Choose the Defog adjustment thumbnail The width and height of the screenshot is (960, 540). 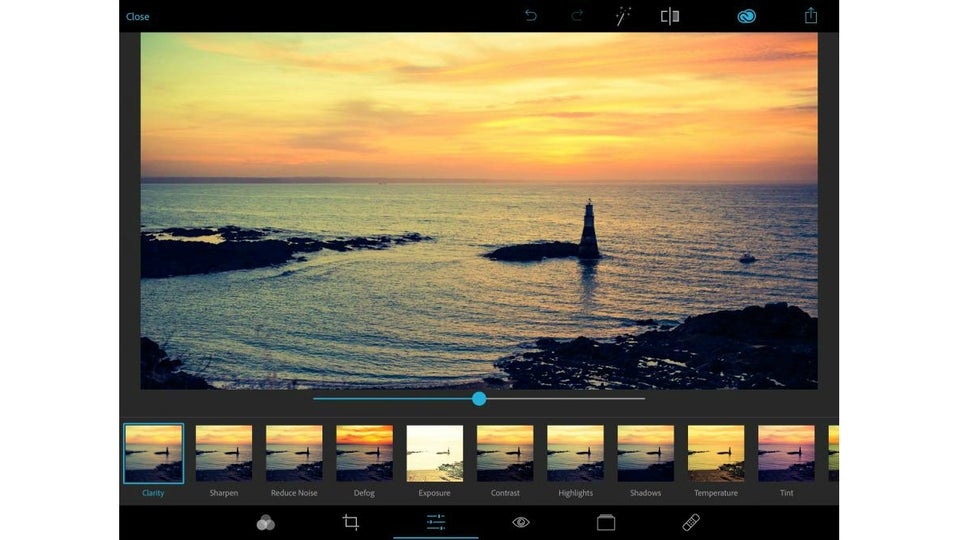coord(364,453)
